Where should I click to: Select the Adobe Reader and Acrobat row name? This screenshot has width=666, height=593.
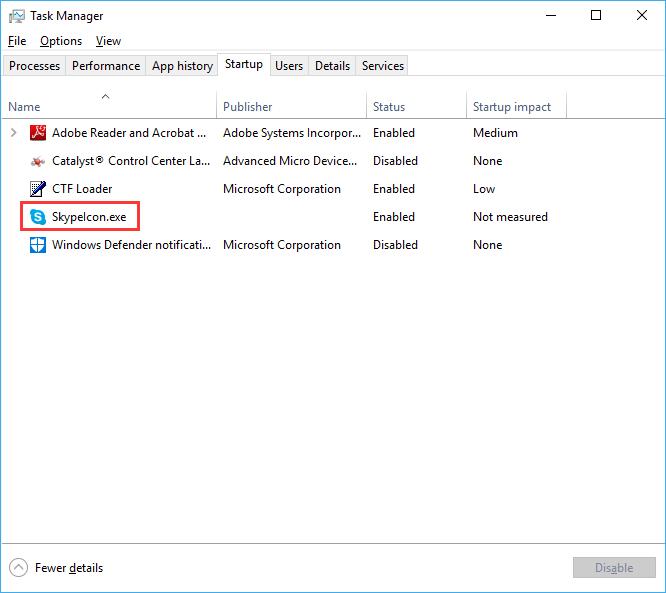[129, 133]
